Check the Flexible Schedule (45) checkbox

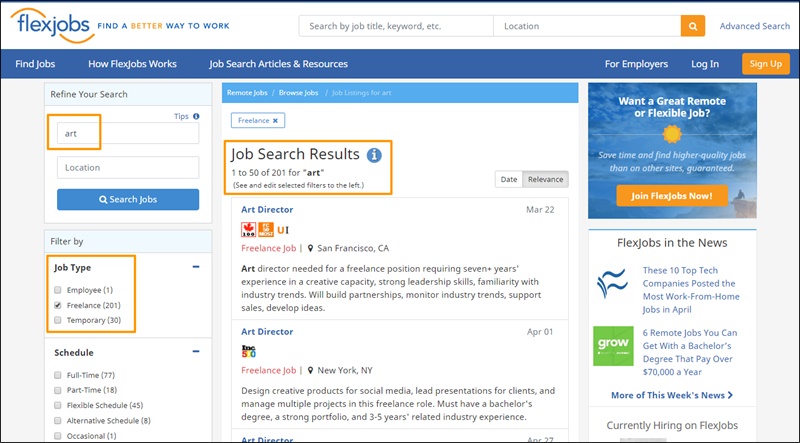click(58, 405)
